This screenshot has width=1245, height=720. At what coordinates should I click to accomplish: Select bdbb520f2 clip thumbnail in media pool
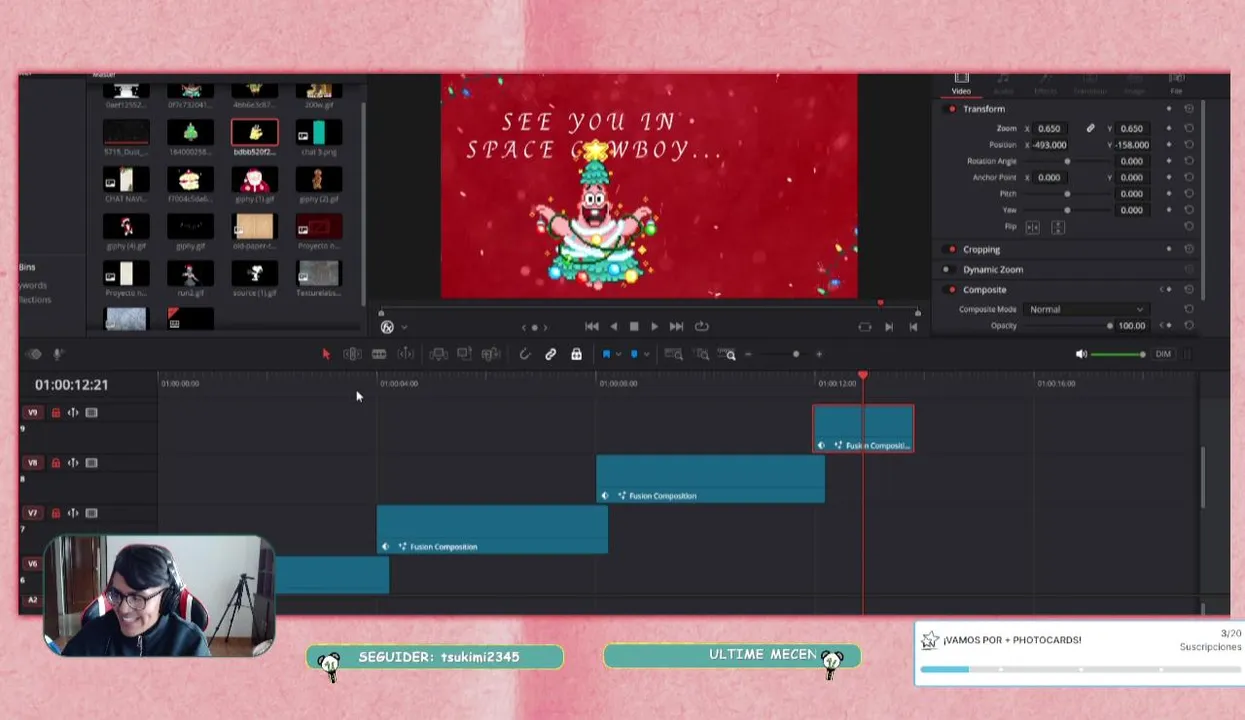[255, 133]
